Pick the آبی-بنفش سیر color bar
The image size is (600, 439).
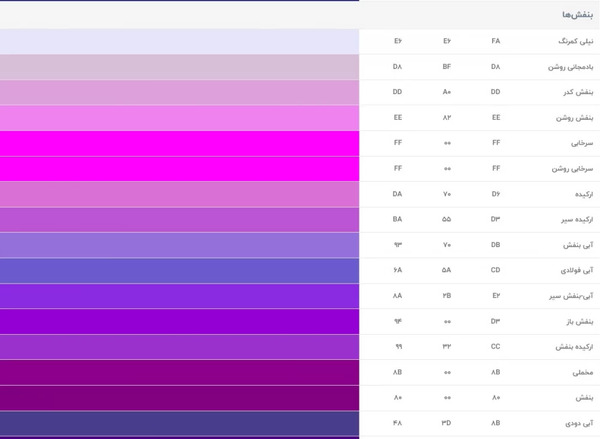[x=179, y=296]
